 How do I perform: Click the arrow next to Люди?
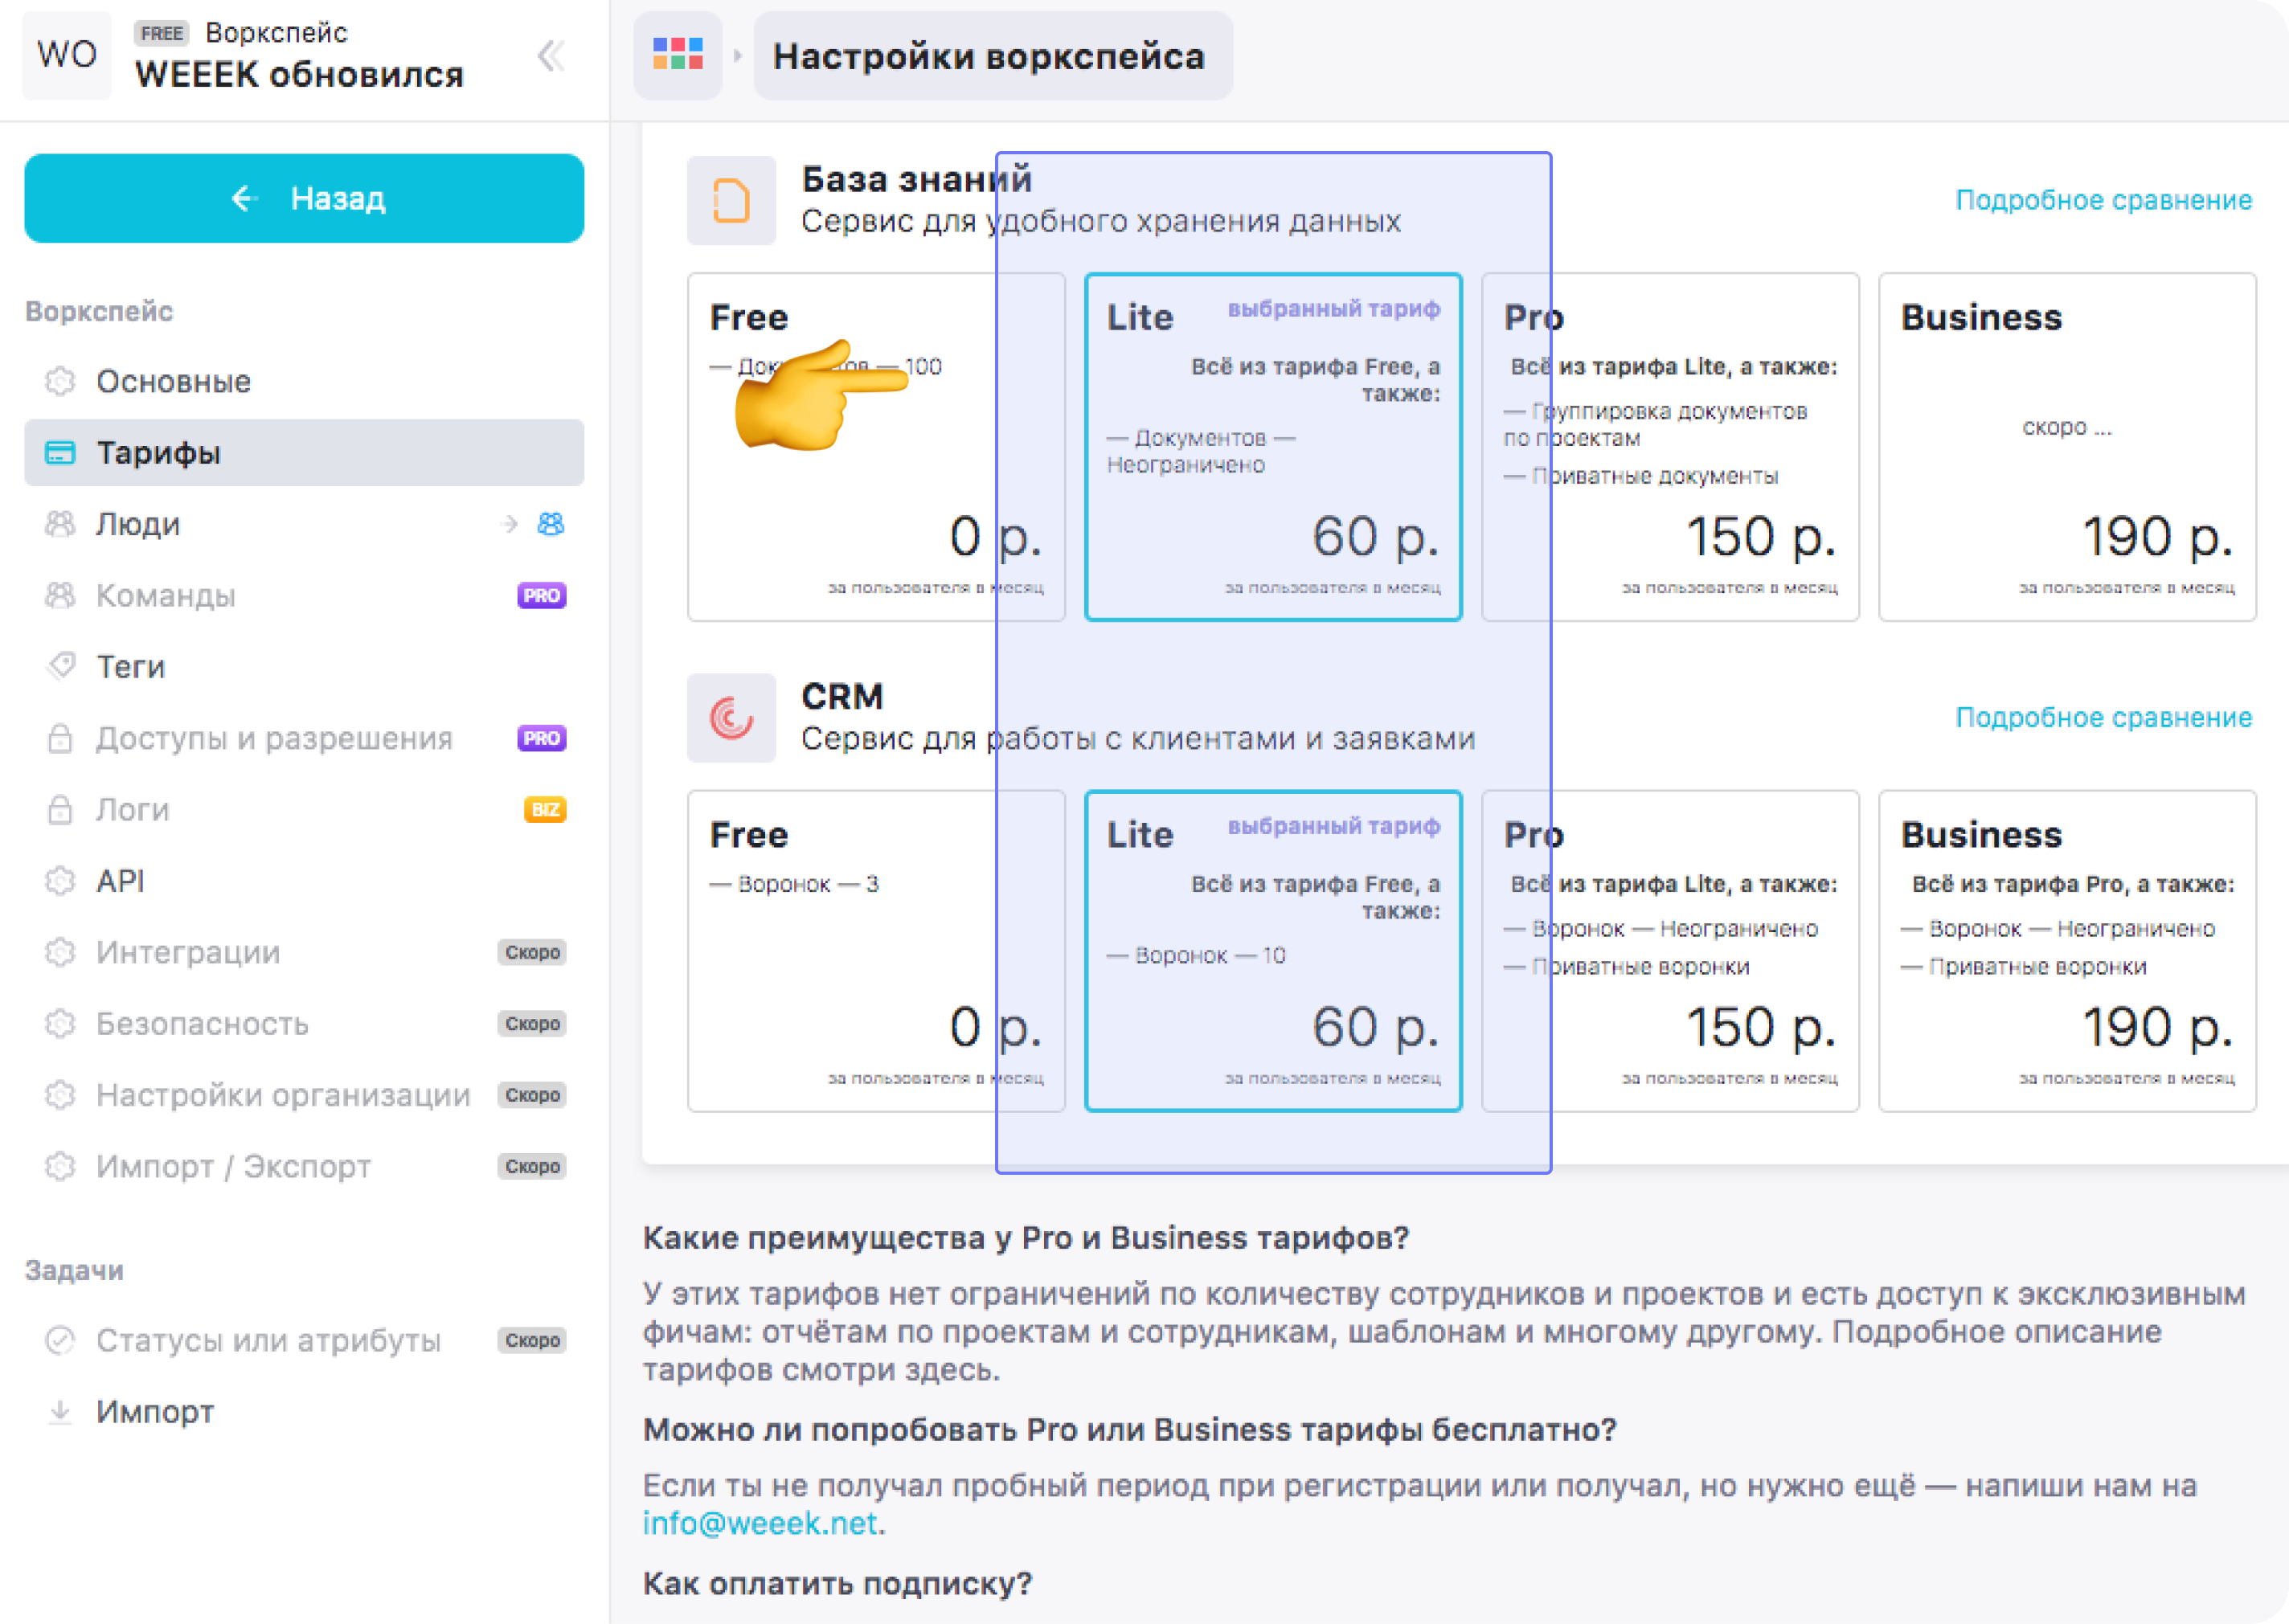click(510, 524)
